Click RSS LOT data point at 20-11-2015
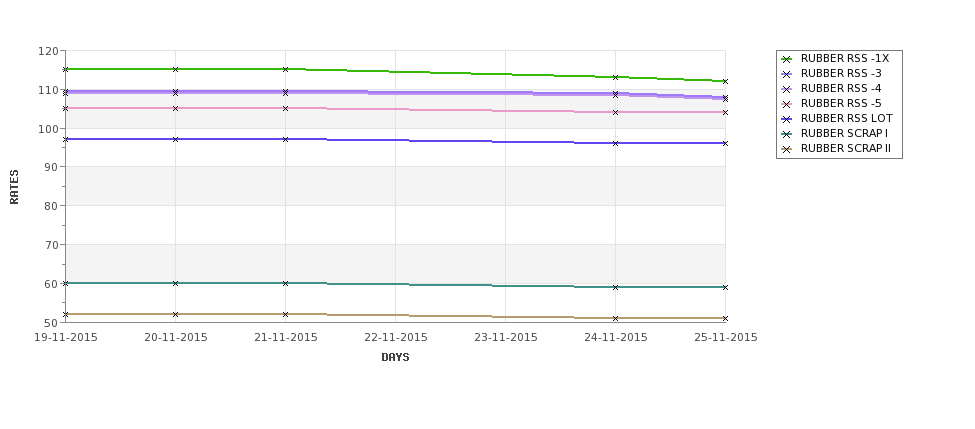The width and height of the screenshot is (975, 429). pyautogui.click(x=175, y=139)
